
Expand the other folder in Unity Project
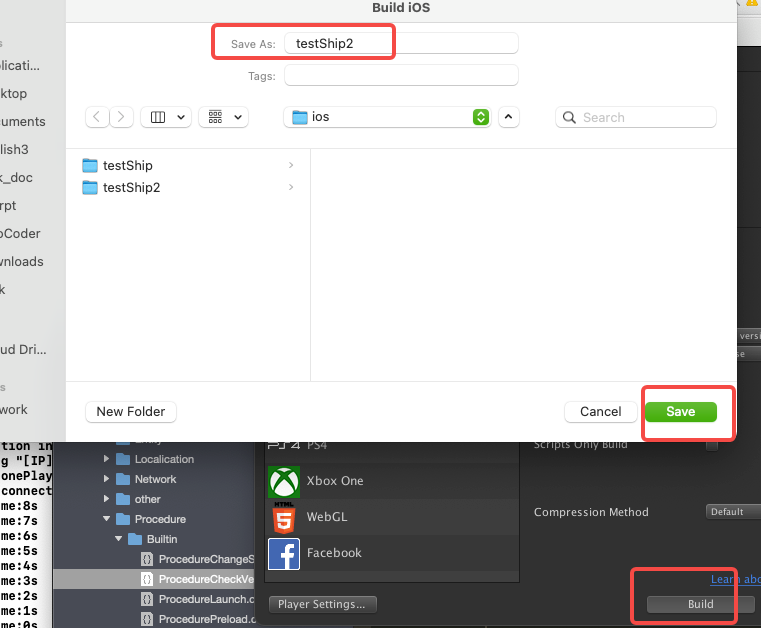106,498
